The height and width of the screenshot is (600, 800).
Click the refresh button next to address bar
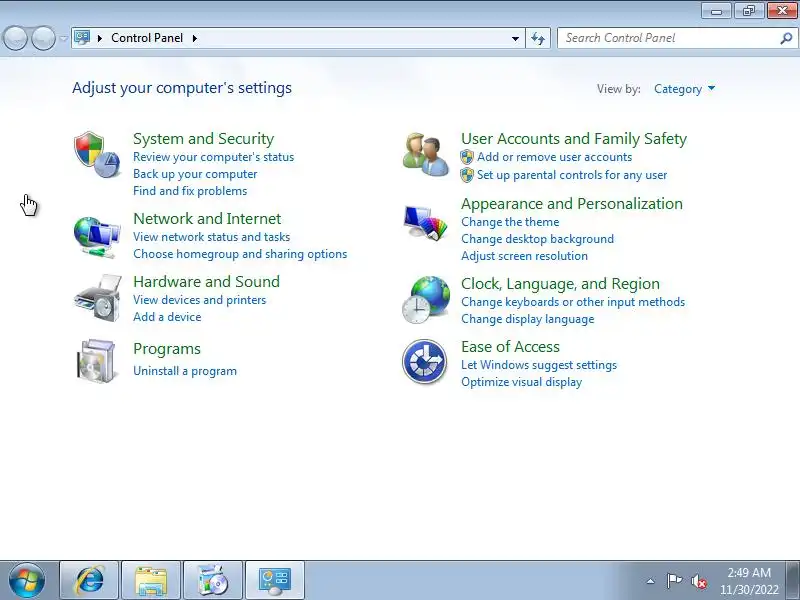[x=538, y=38]
